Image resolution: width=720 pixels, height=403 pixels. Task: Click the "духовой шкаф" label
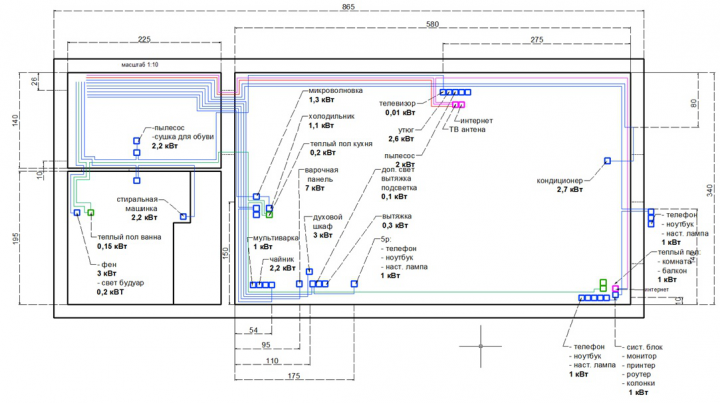point(327,221)
